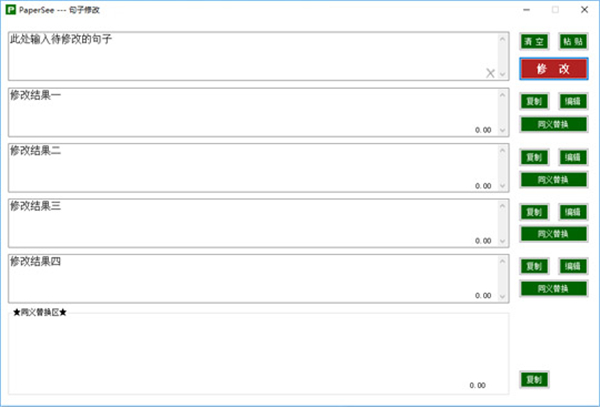Click the input box scrollbar up arrow
Screen dimensions: 600x407
[x=503, y=39]
